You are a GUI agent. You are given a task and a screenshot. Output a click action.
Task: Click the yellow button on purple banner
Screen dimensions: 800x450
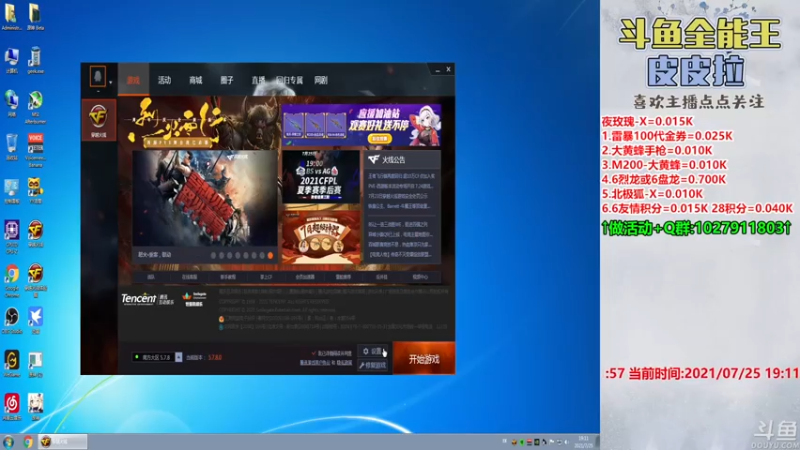tap(380, 138)
